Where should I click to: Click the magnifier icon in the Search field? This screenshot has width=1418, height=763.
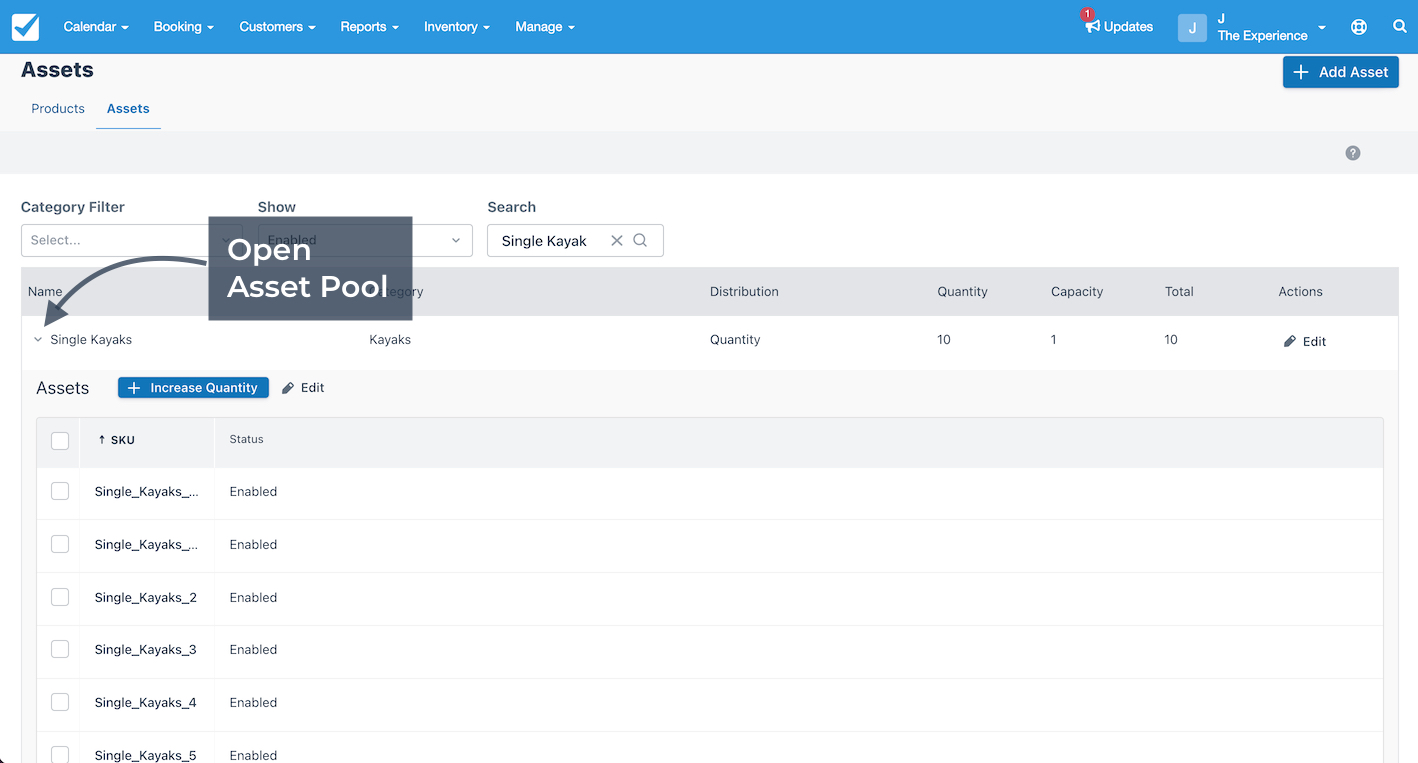641,240
